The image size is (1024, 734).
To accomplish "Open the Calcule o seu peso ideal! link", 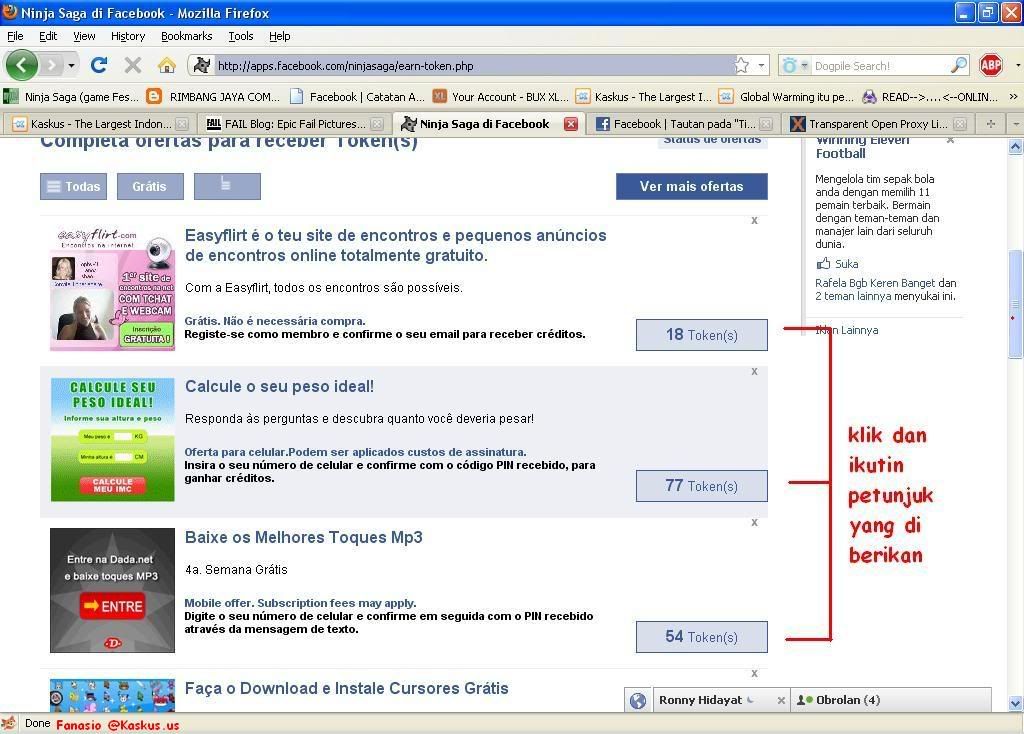I will point(280,387).
